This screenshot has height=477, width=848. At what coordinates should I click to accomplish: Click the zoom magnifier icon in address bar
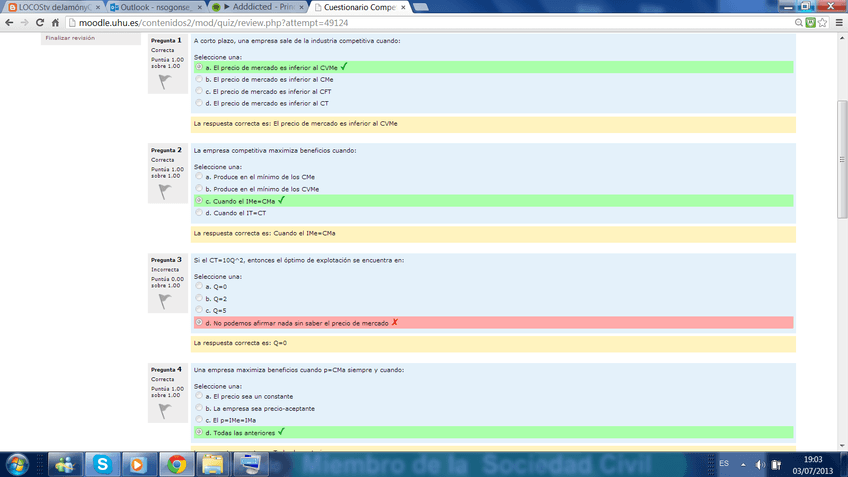coord(798,23)
